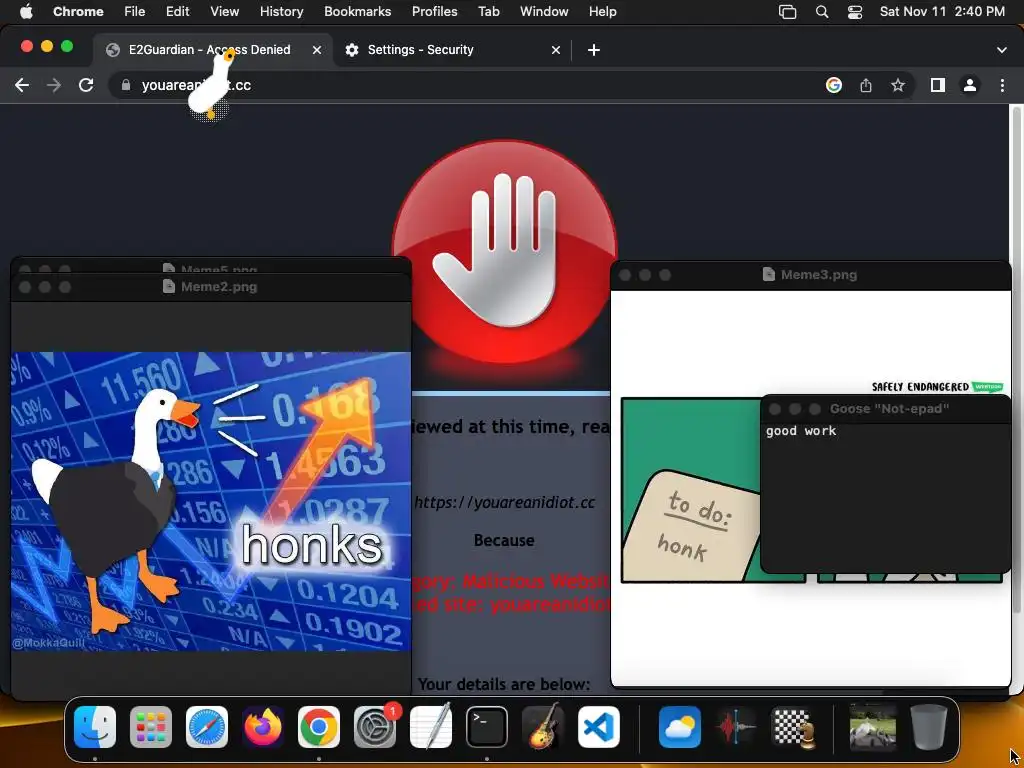Click the 'good work' text in Not-epad
Viewport: 1024px width, 768px height.
click(x=801, y=431)
